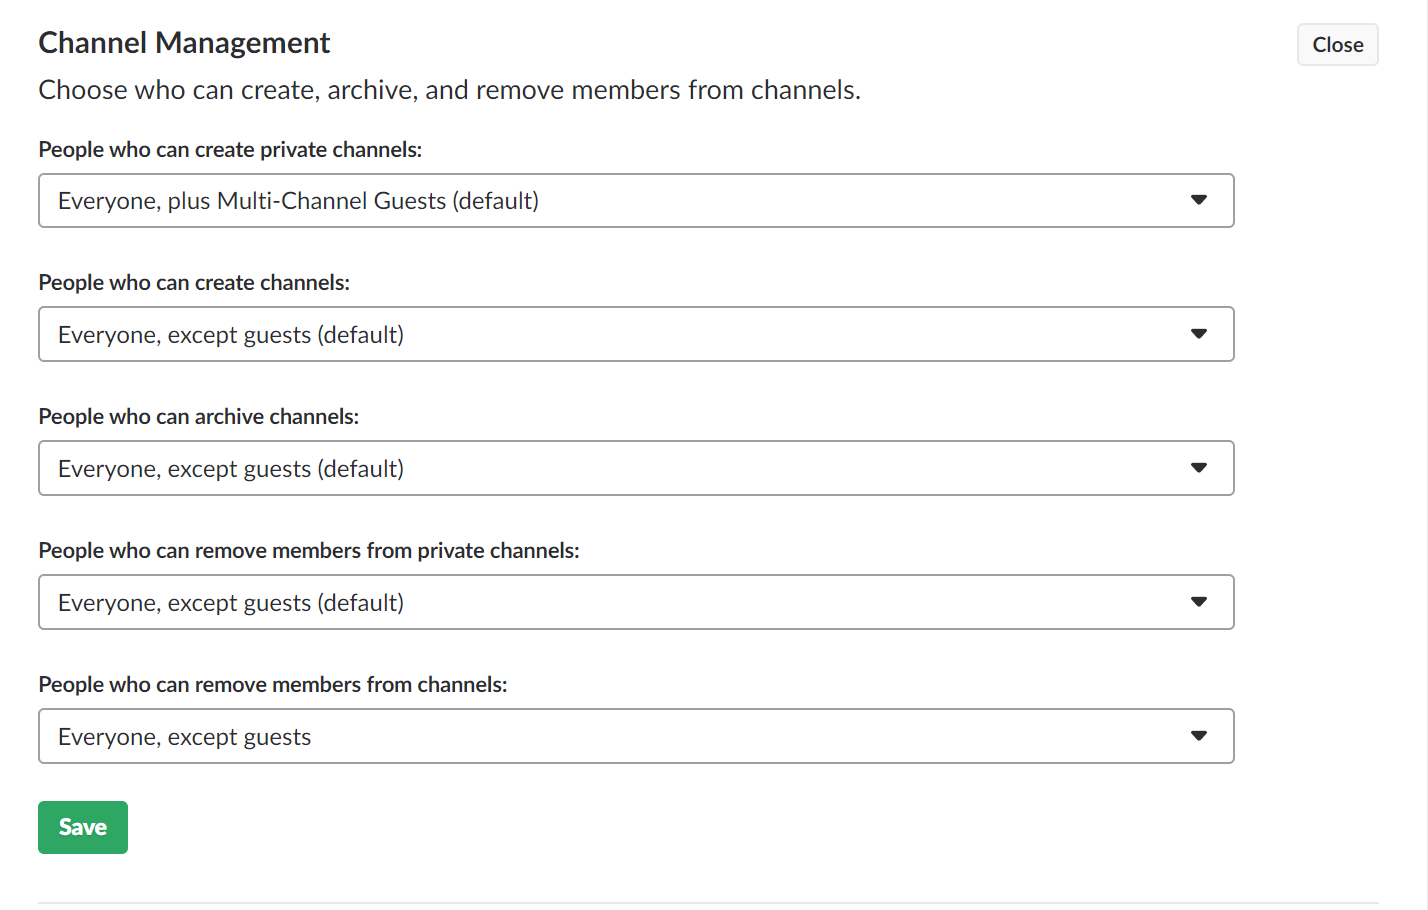Save the channel management settings
Image resolution: width=1428 pixels, height=910 pixels.
pyautogui.click(x=83, y=827)
